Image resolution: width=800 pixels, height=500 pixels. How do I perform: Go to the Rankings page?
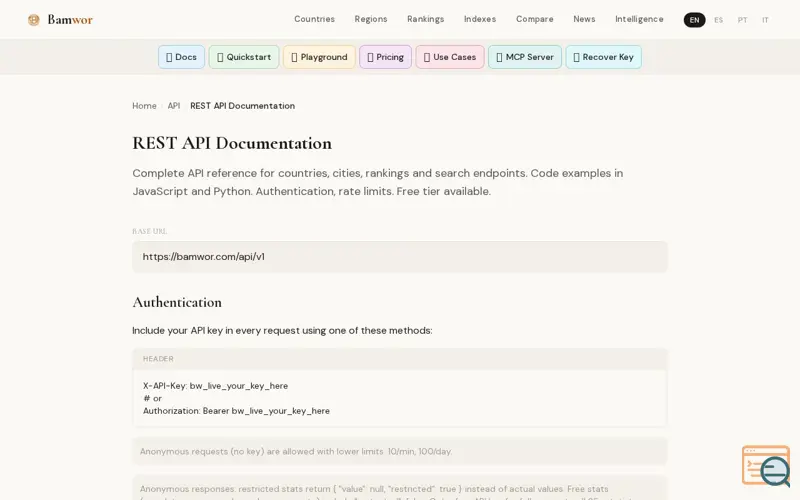(426, 19)
